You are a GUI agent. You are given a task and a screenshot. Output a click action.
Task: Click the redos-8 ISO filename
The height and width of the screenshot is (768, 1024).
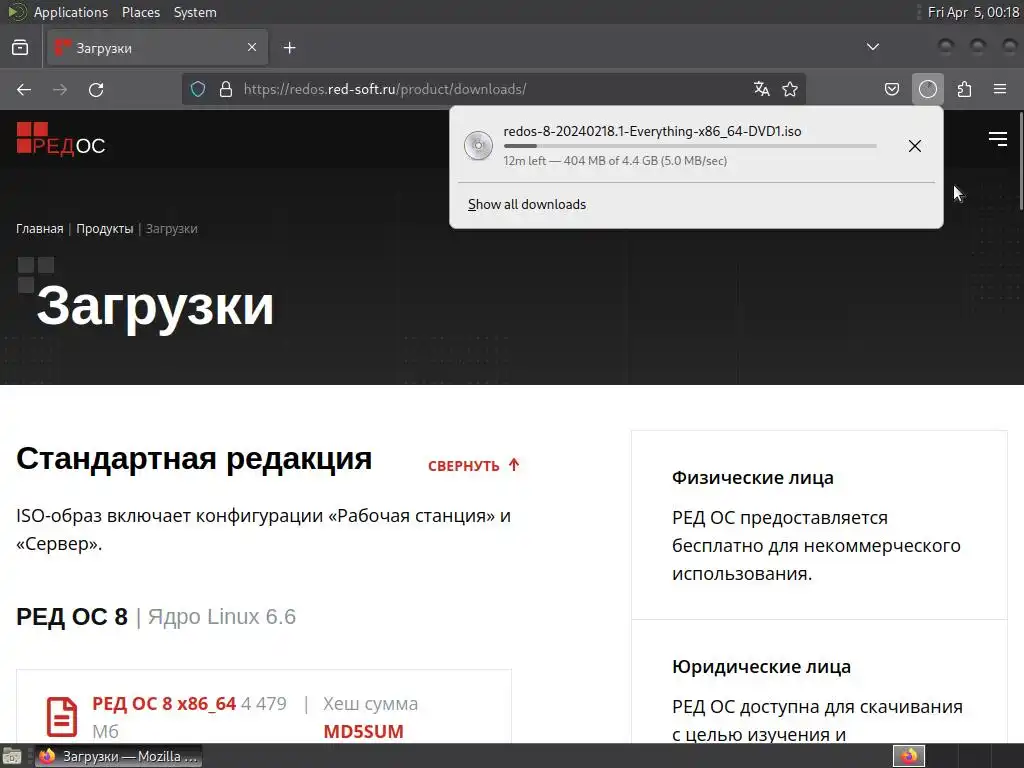pos(652,131)
